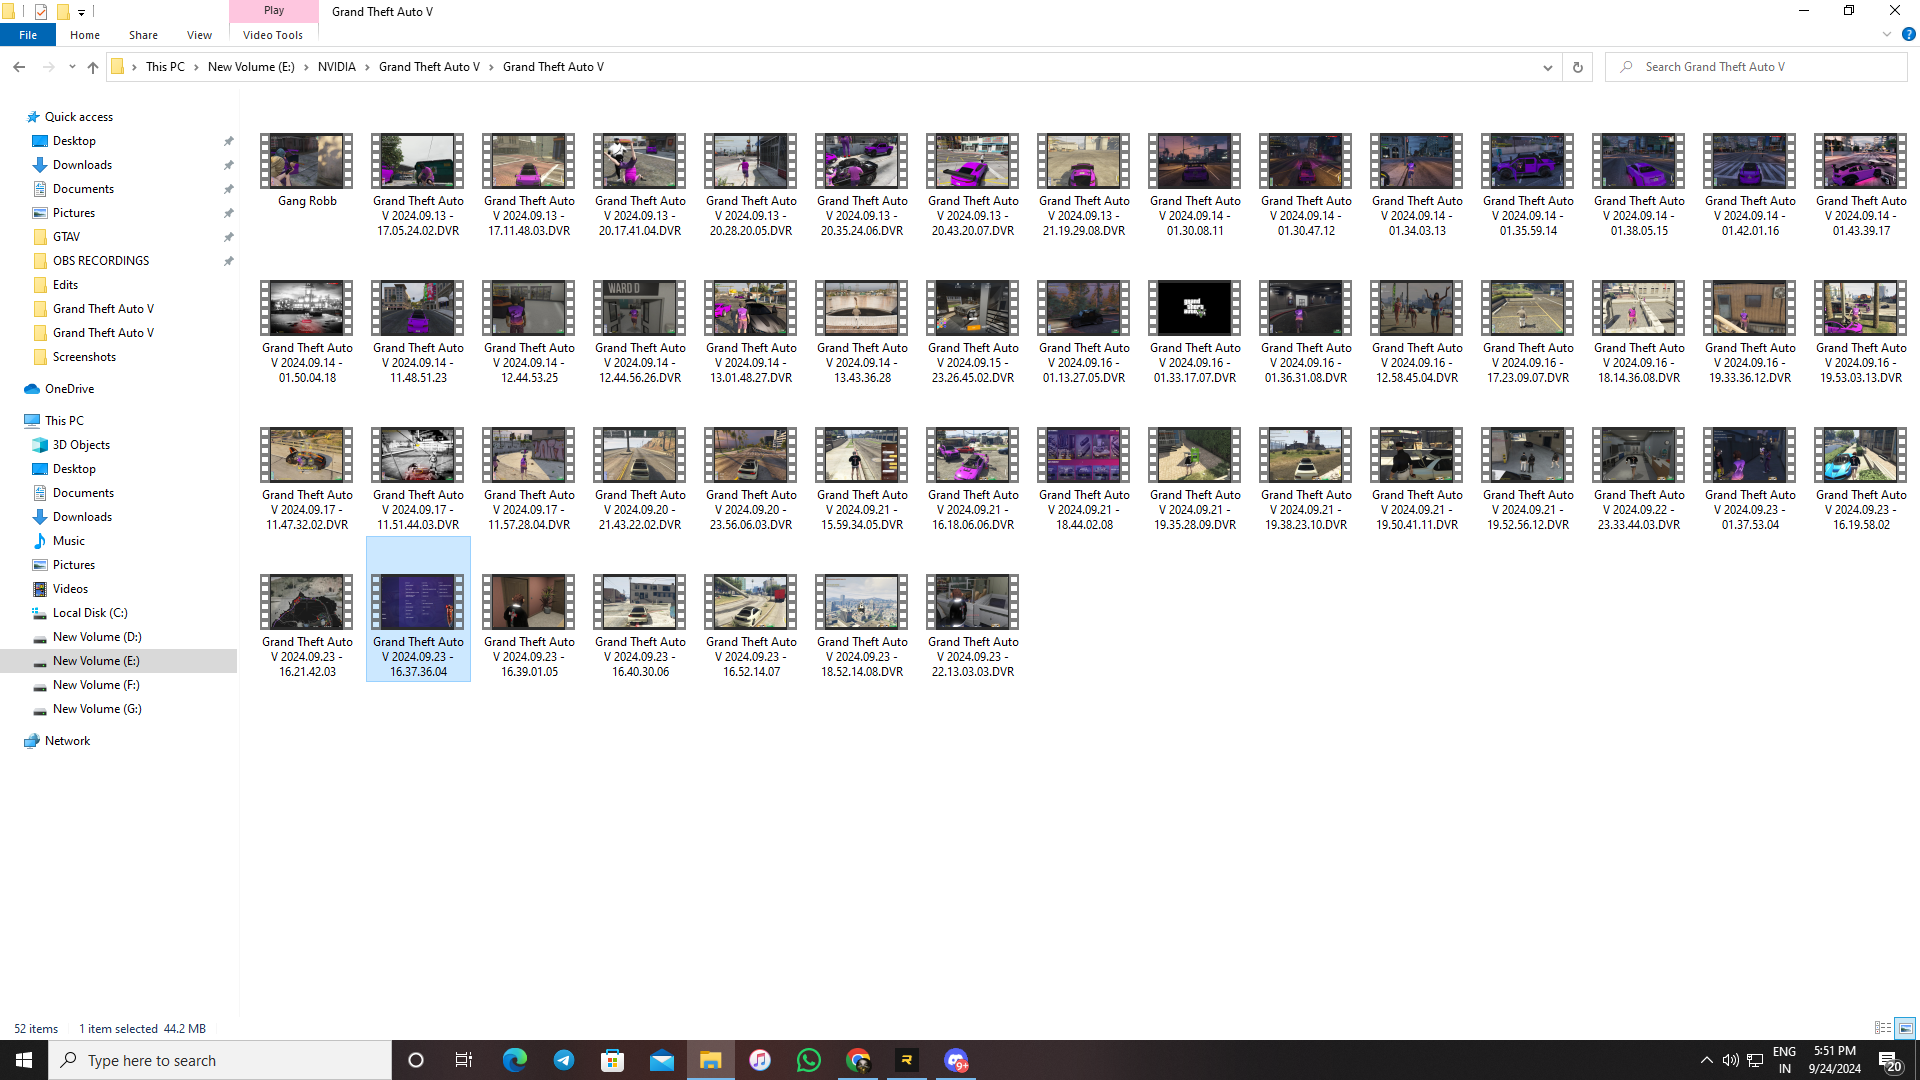Click the Refresh button beside address bar
Screen dimensions: 1920x1080
tap(1577, 67)
